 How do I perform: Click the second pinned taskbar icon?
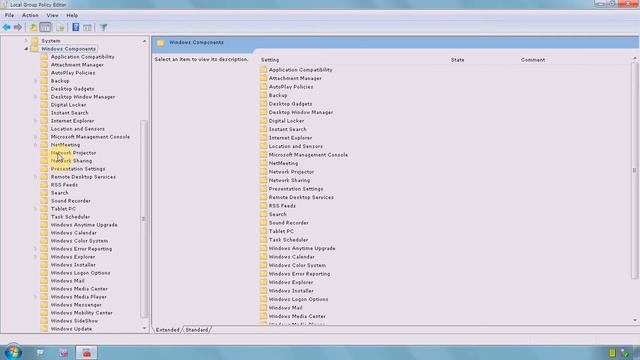[x=63, y=353]
